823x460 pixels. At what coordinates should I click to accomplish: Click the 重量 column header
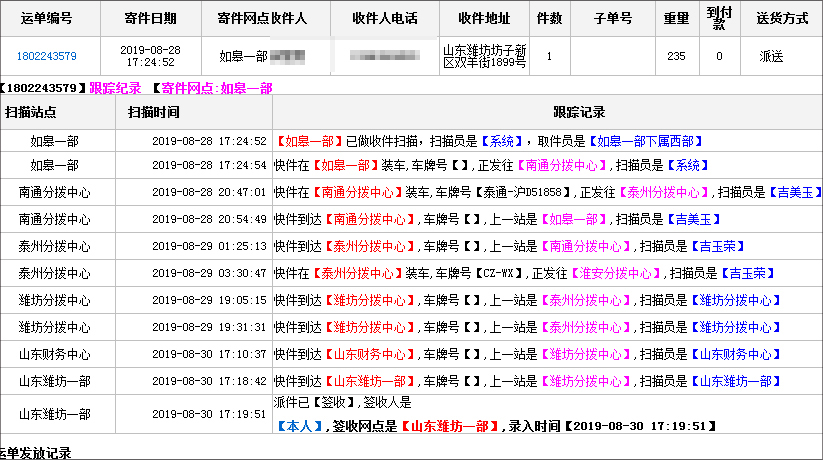coord(676,18)
